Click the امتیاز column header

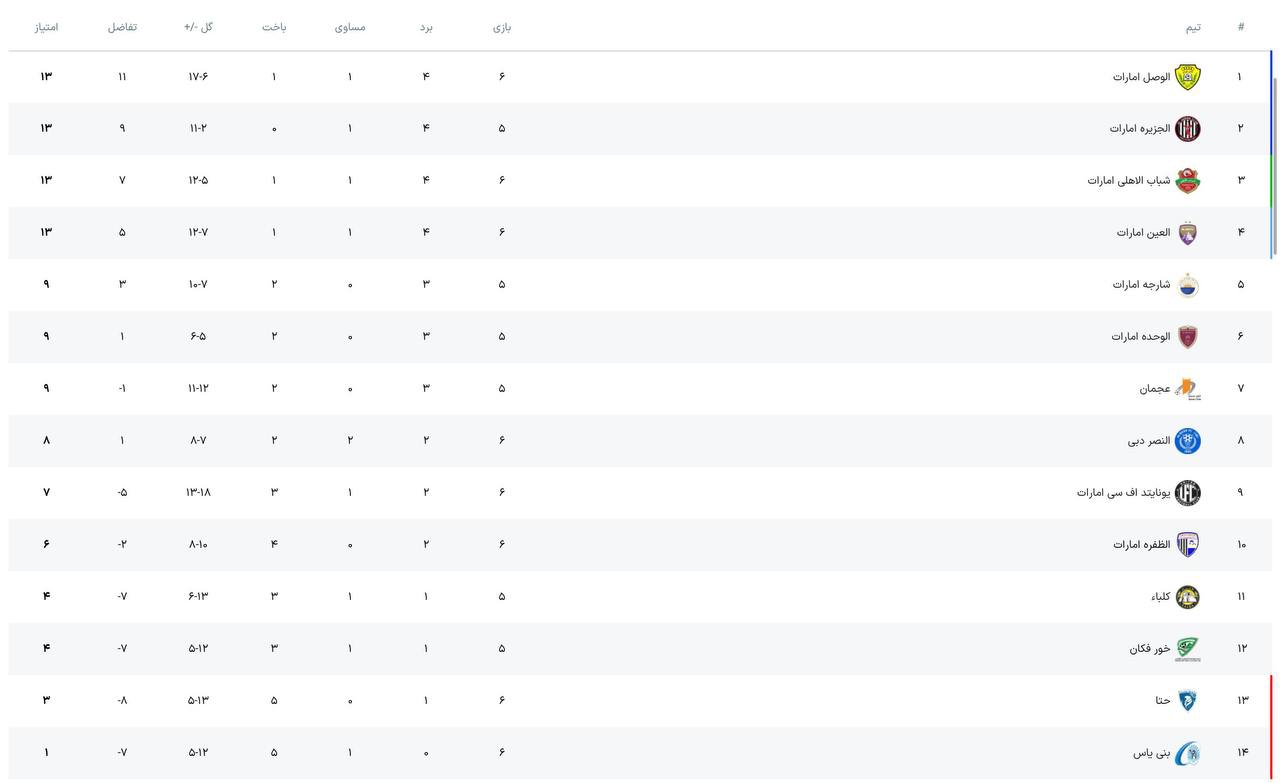pos(46,27)
